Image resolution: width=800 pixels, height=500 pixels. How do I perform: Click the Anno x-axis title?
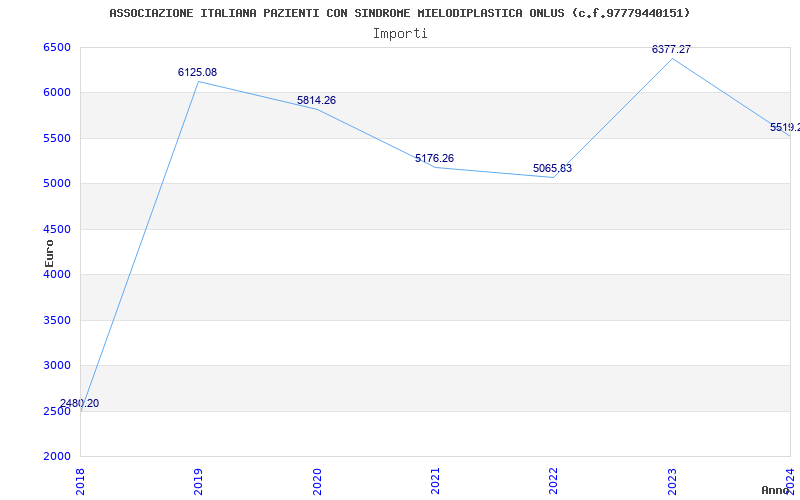pos(776,490)
